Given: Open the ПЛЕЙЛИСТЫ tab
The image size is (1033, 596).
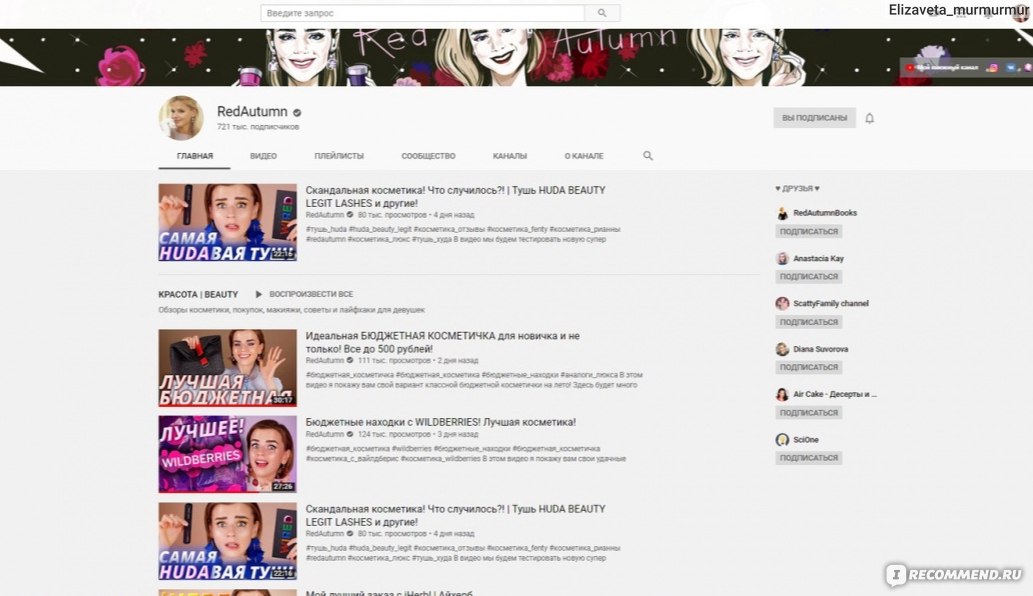Looking at the screenshot, I should tap(339, 156).
